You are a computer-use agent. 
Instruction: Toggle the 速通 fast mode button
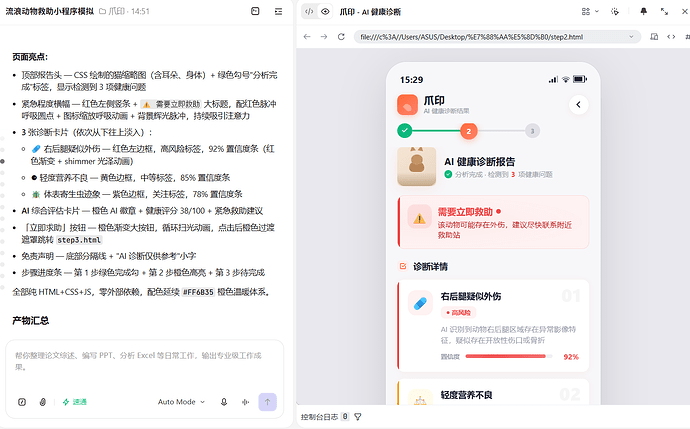tap(75, 402)
